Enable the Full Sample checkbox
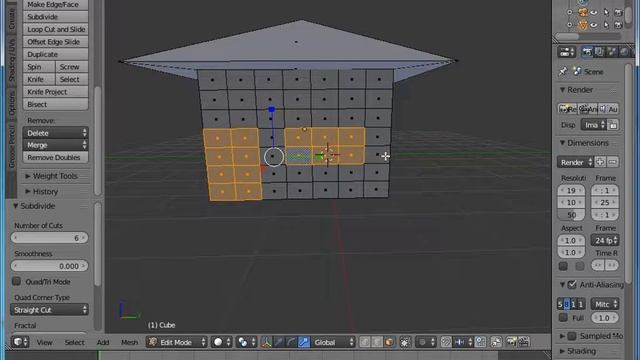640x360 pixels. 563,317
